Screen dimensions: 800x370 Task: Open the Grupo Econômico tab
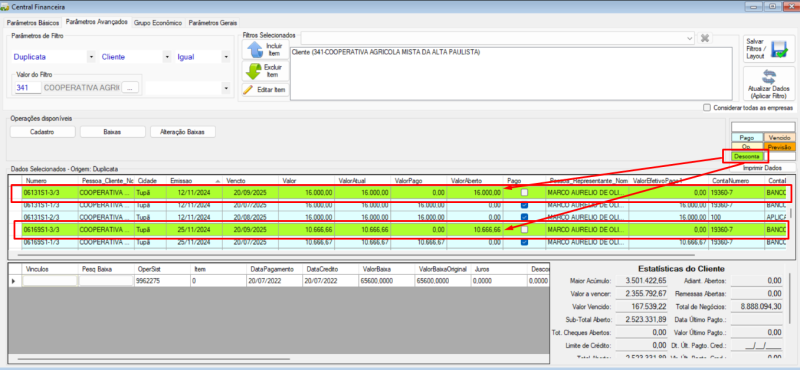[158, 23]
